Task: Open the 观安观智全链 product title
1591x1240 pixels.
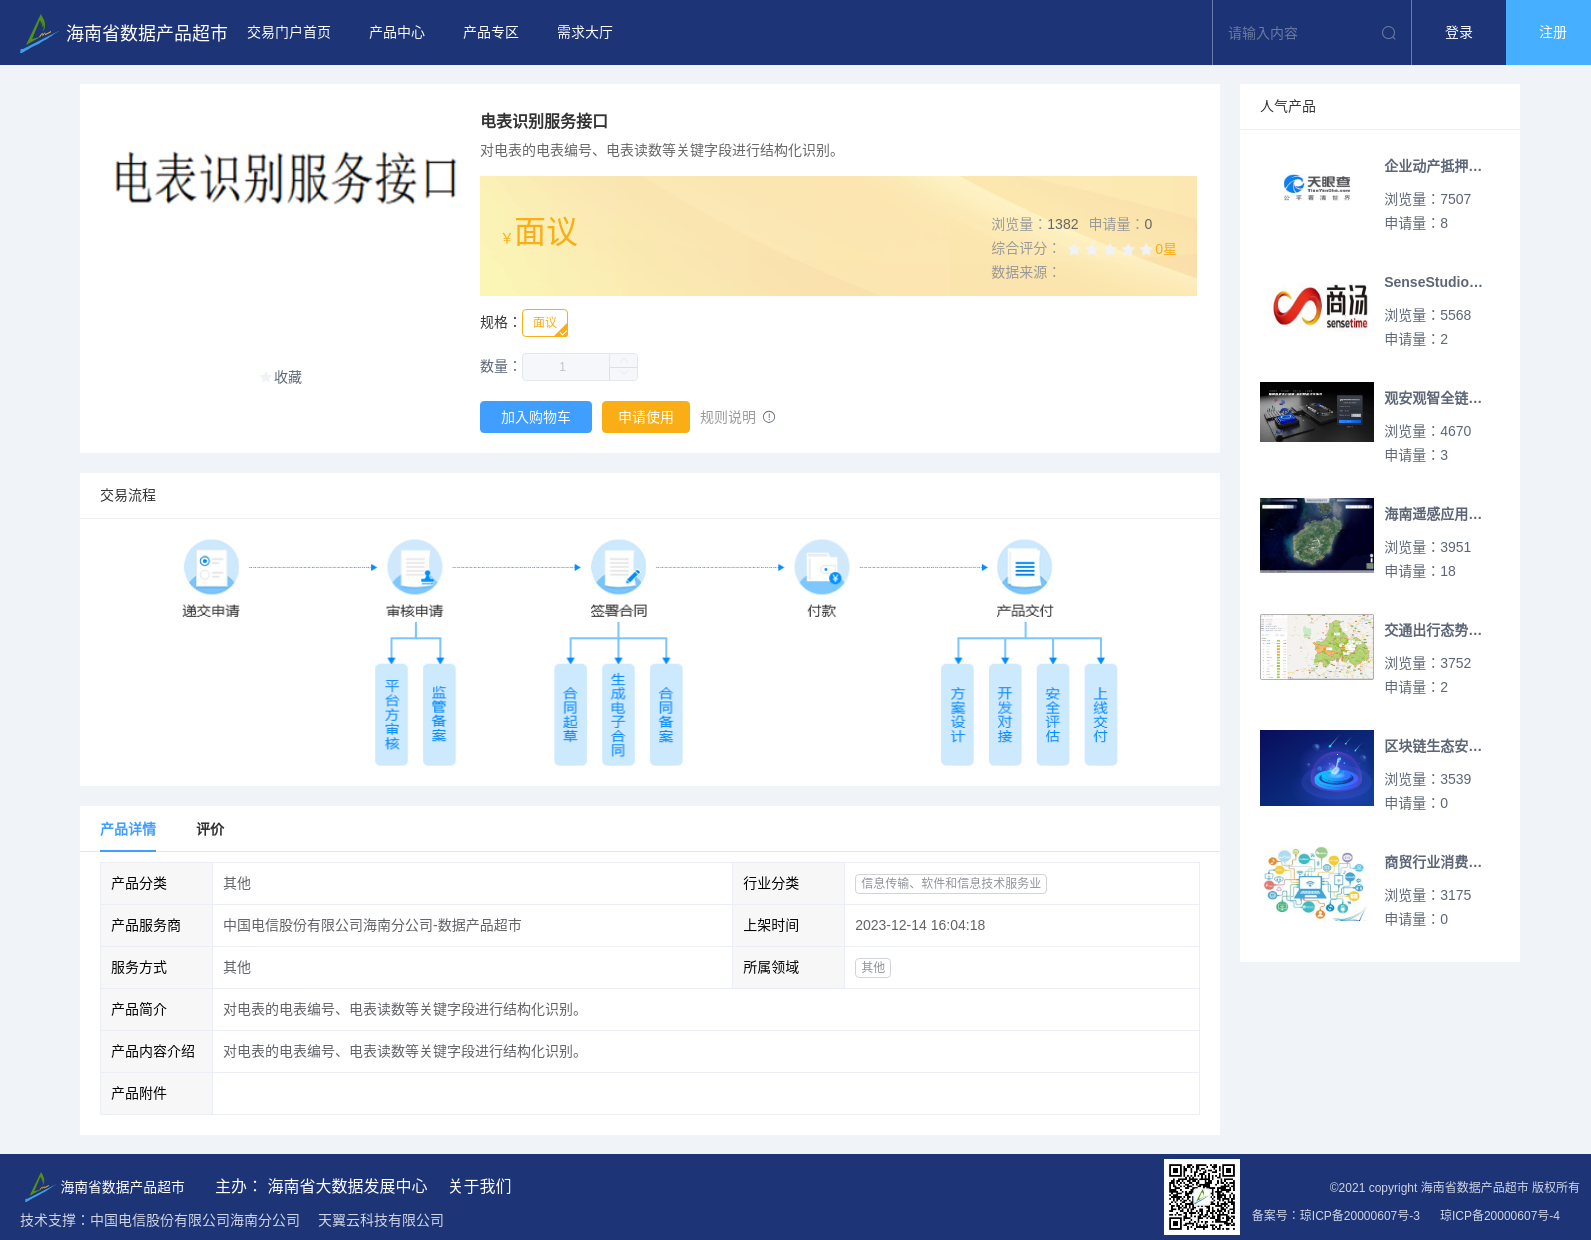Action: [x=1433, y=398]
